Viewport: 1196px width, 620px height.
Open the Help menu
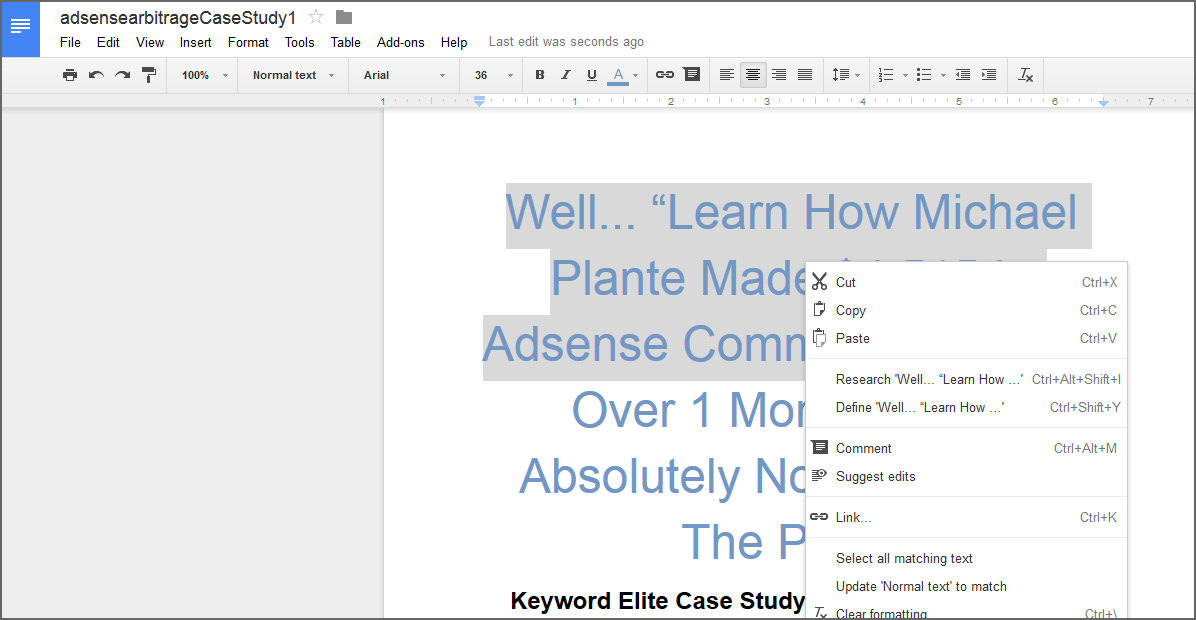(453, 42)
